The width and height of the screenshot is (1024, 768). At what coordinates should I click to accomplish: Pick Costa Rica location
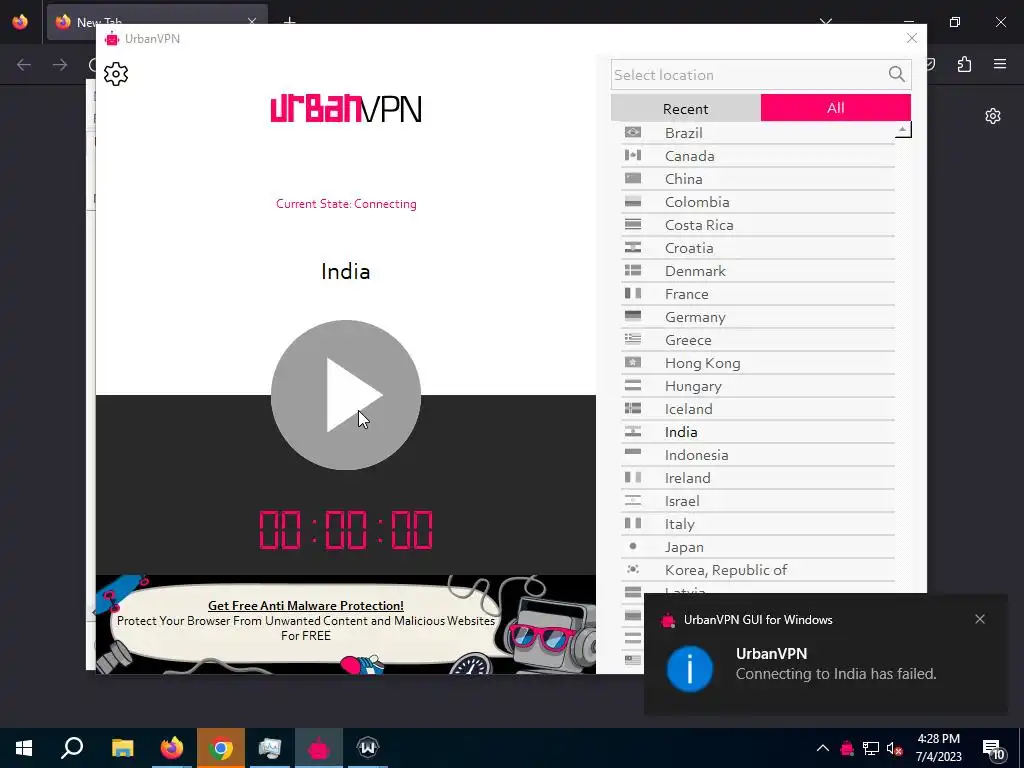pyautogui.click(x=758, y=225)
